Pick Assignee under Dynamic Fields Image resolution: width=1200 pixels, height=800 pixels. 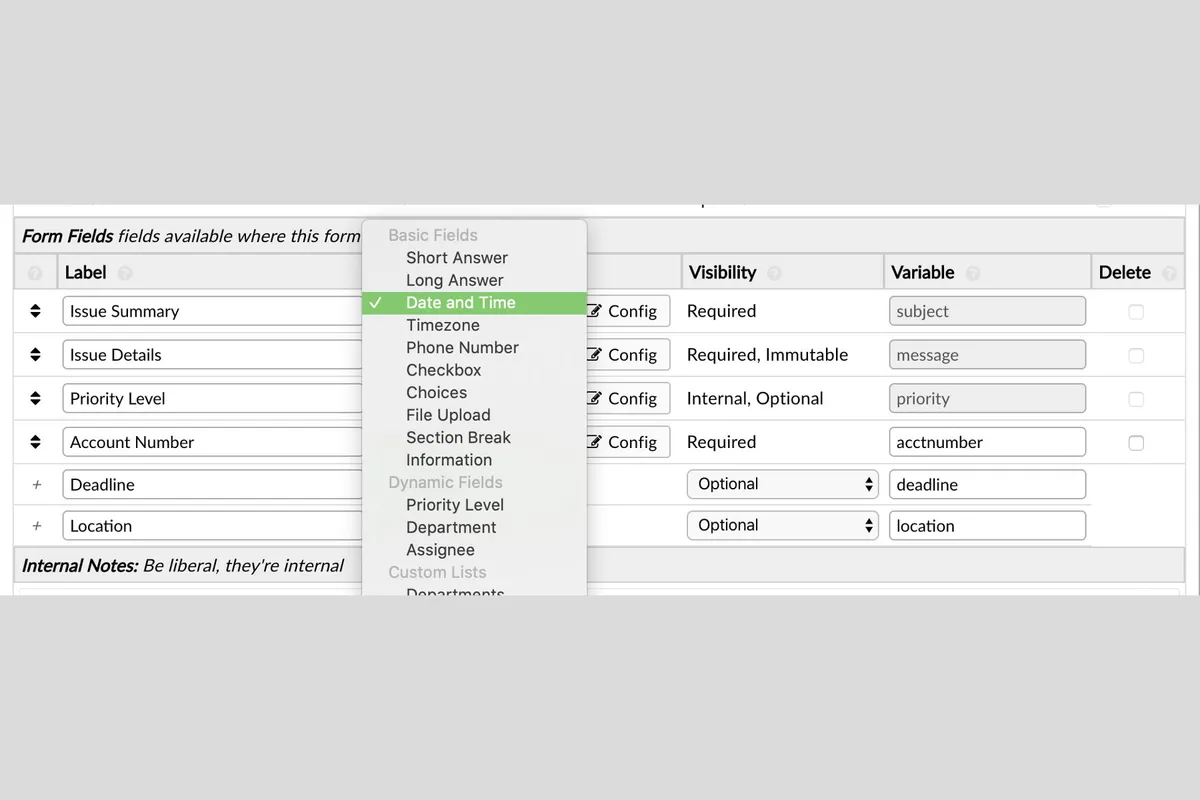tap(440, 550)
